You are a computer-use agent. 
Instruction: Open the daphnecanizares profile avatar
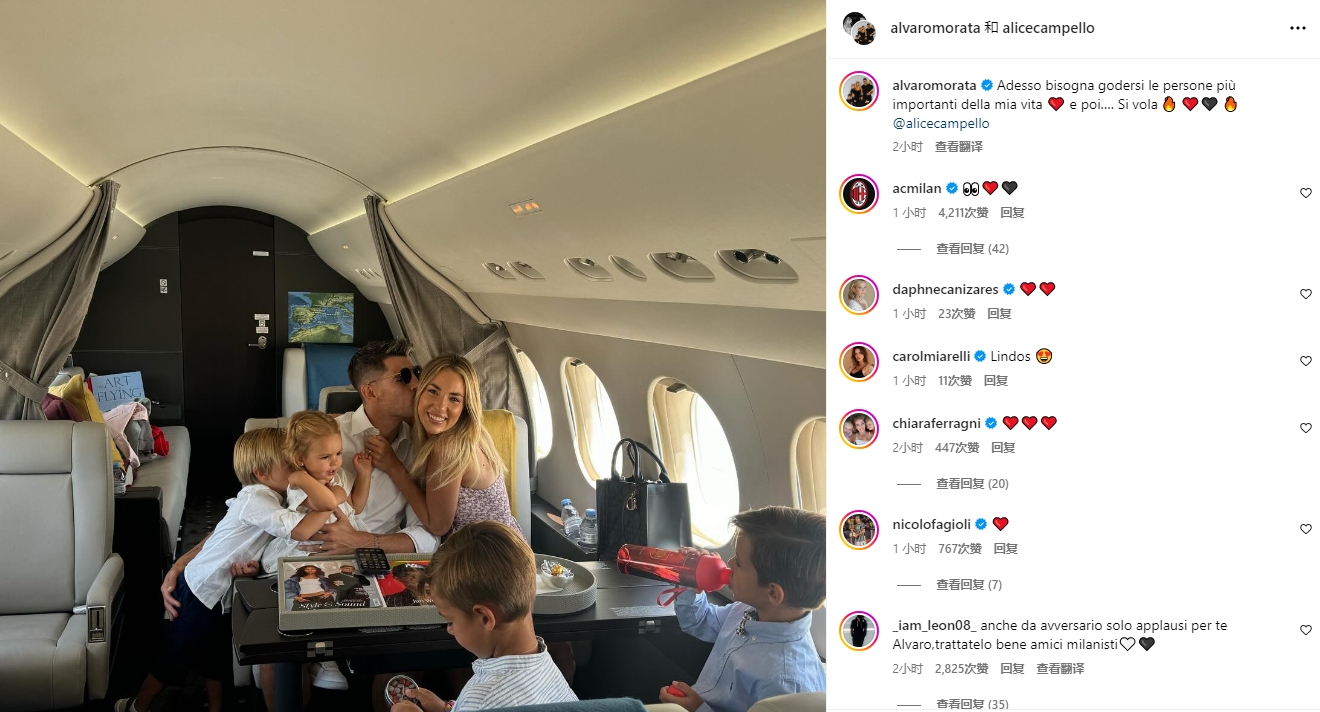(x=859, y=295)
